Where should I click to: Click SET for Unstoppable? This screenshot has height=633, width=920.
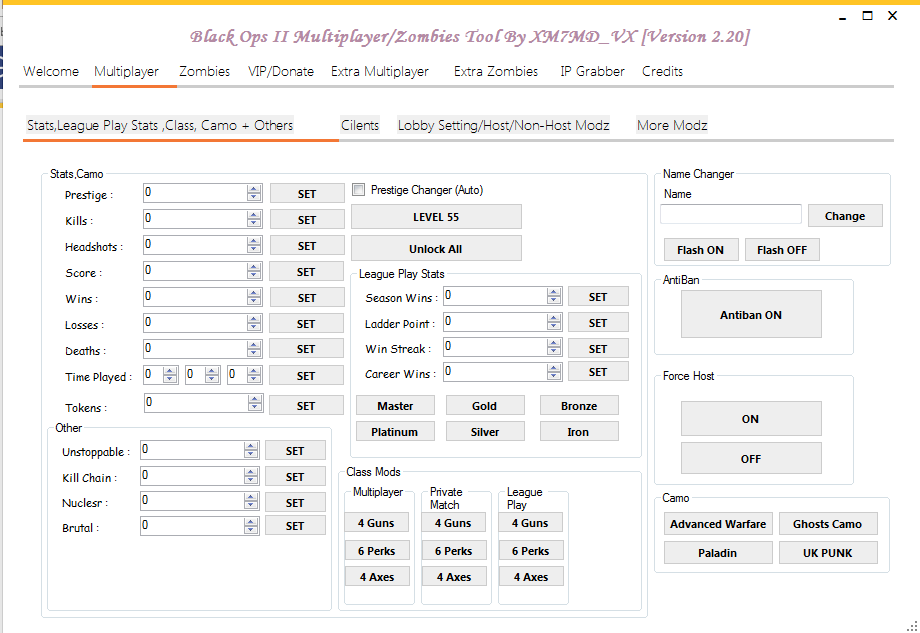point(295,450)
